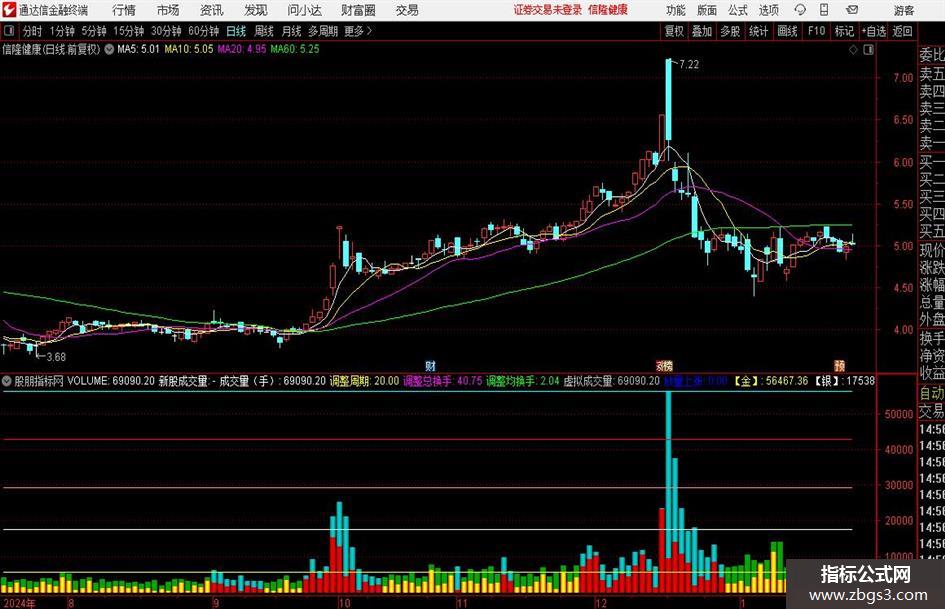Image resolution: width=945 pixels, height=609 pixels.
Task: Switch to 60分钟 period tab
Action: click(204, 31)
